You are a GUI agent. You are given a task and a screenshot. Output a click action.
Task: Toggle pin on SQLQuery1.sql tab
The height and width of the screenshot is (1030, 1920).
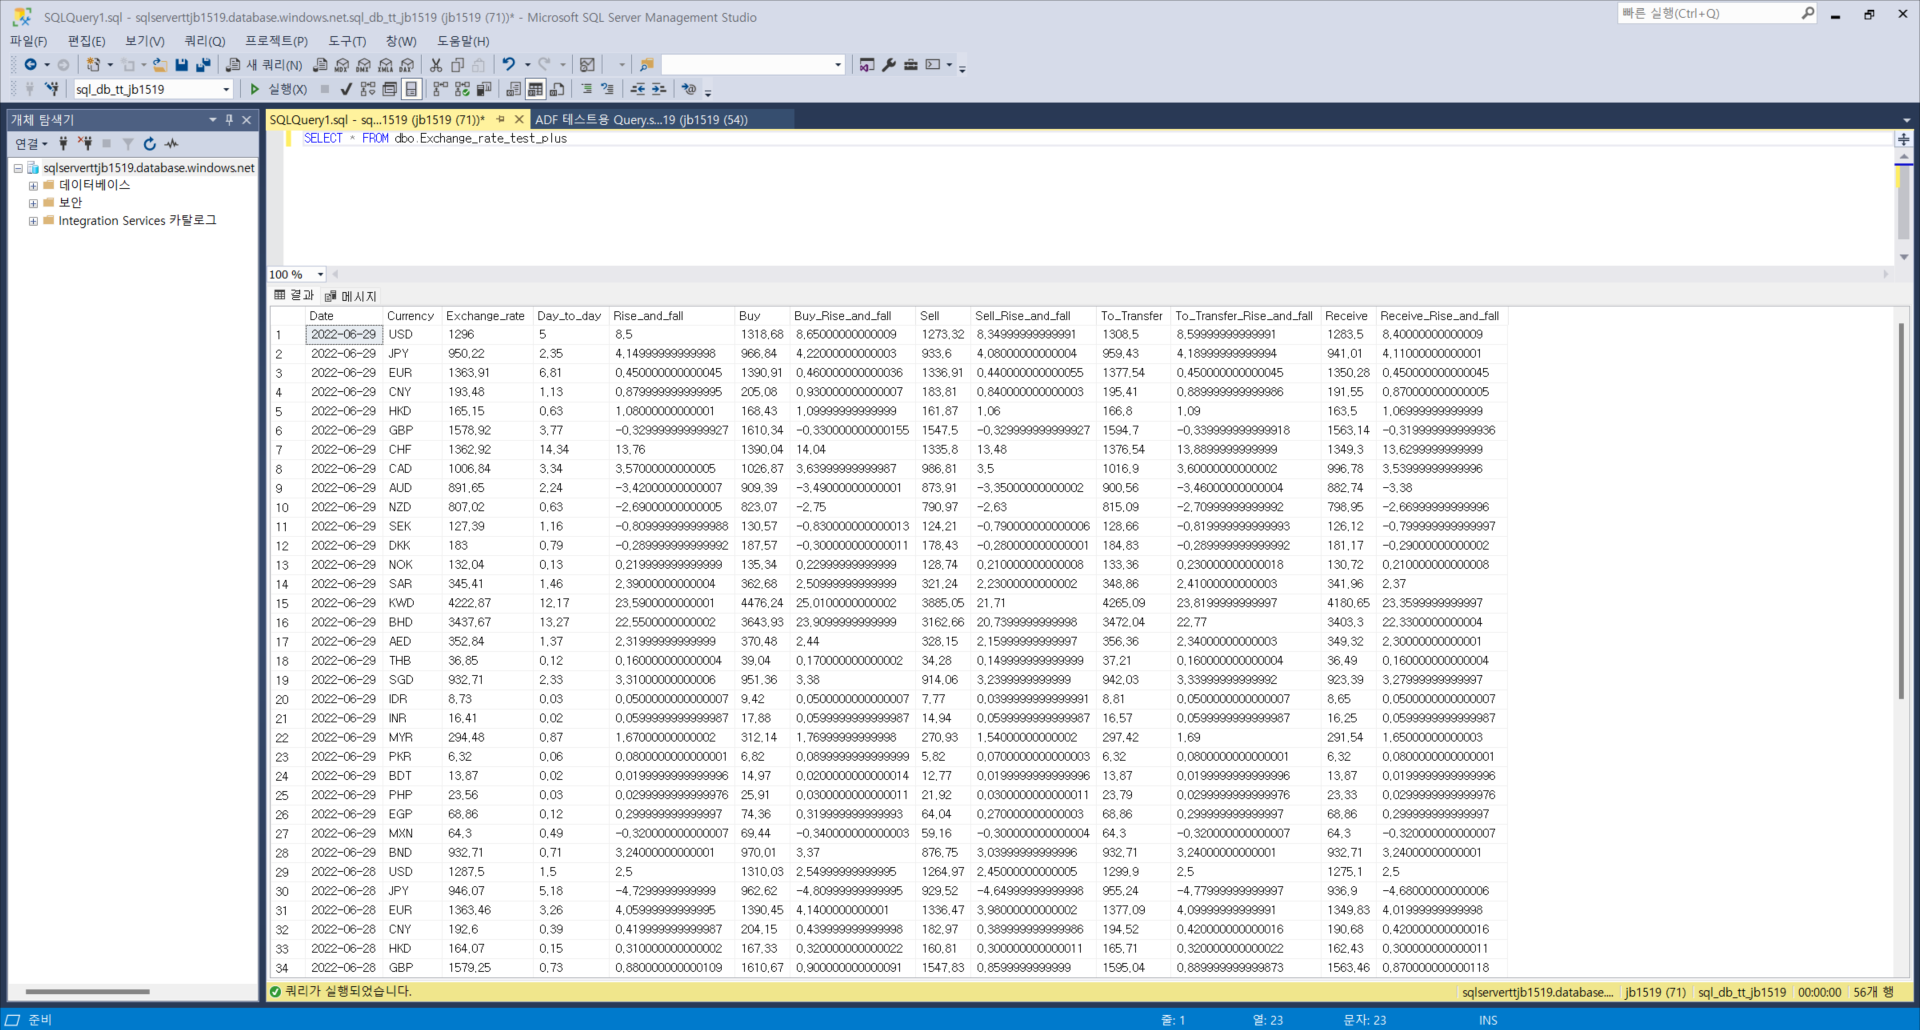(x=501, y=119)
